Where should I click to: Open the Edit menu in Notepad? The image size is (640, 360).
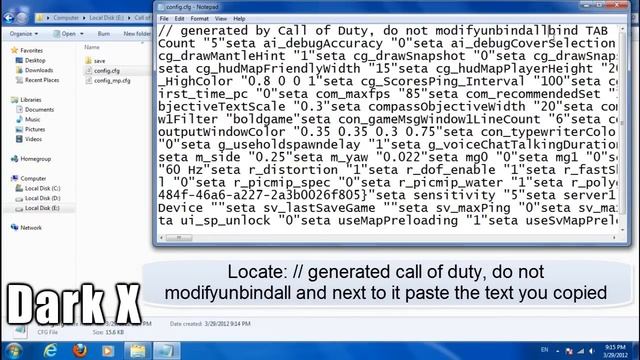pos(179,19)
